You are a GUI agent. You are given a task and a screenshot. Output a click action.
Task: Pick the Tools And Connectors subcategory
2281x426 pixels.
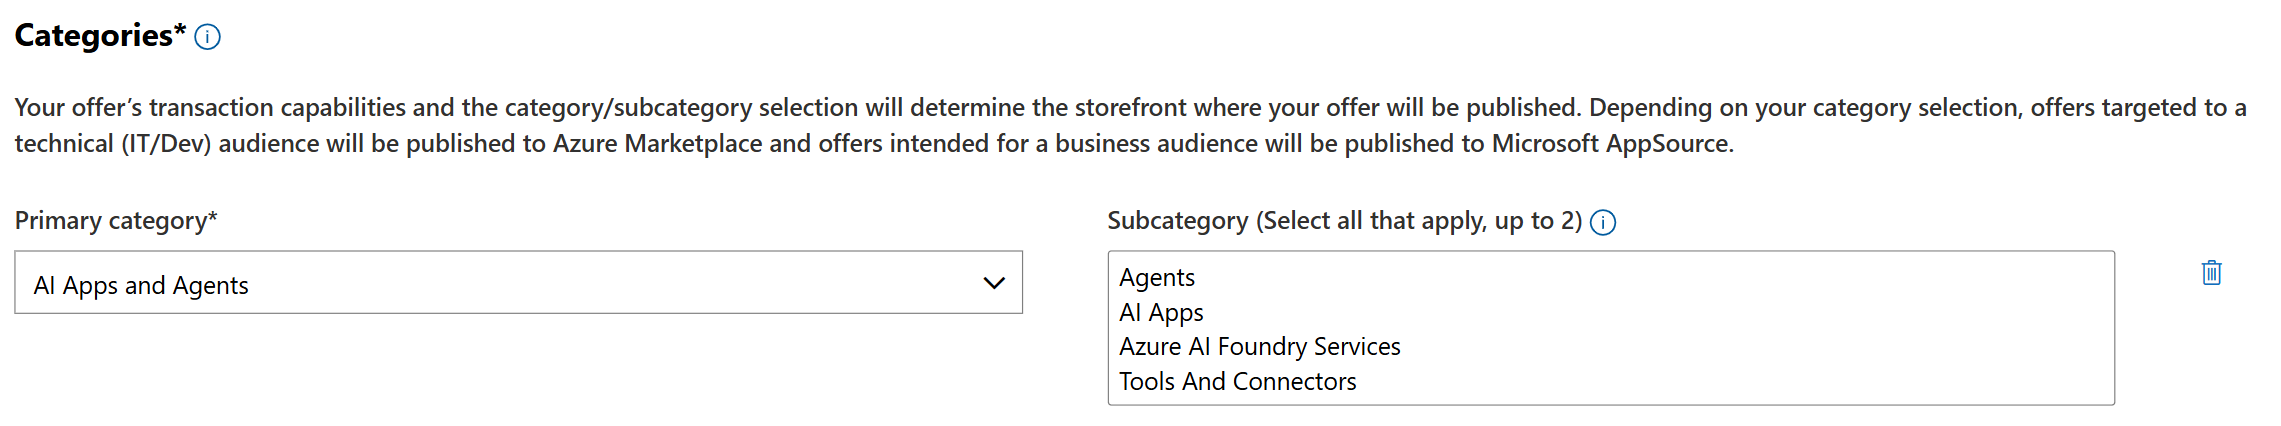(x=1237, y=381)
